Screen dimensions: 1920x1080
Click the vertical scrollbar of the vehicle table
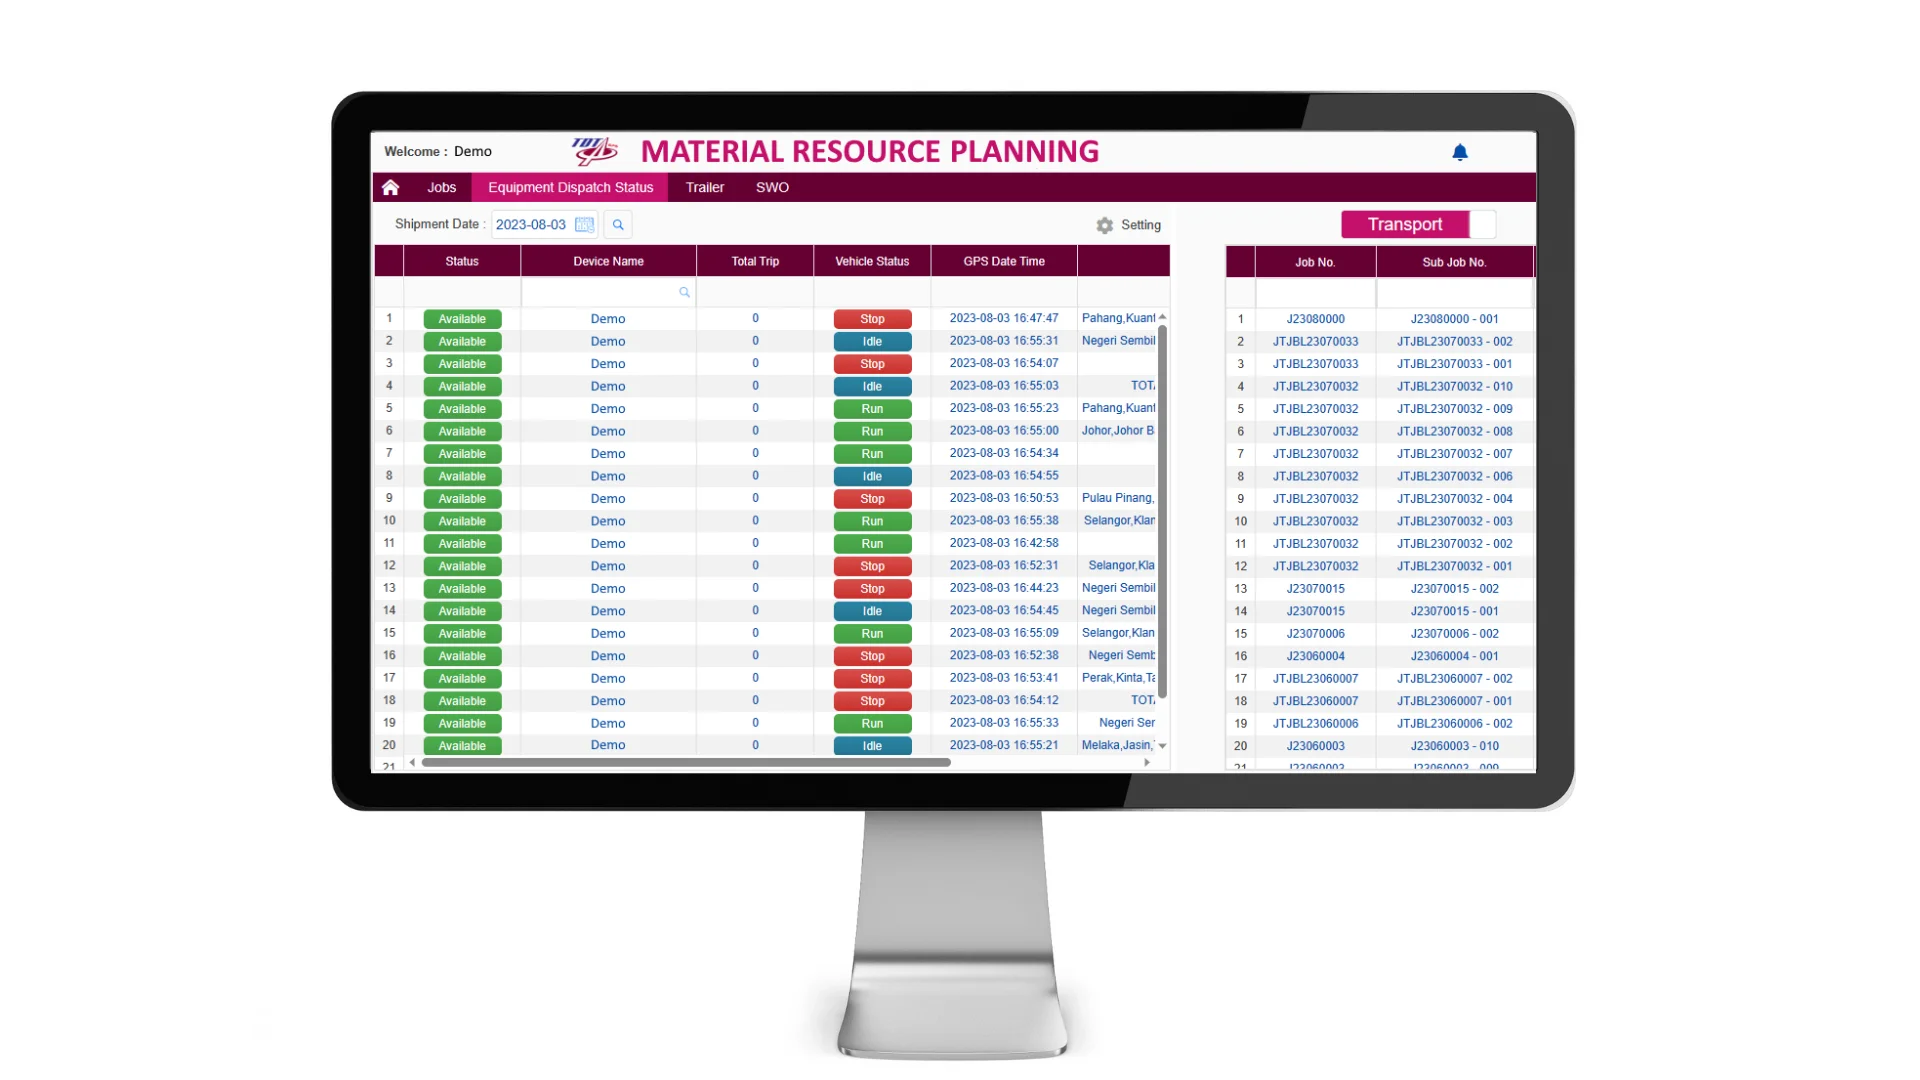(x=1161, y=510)
